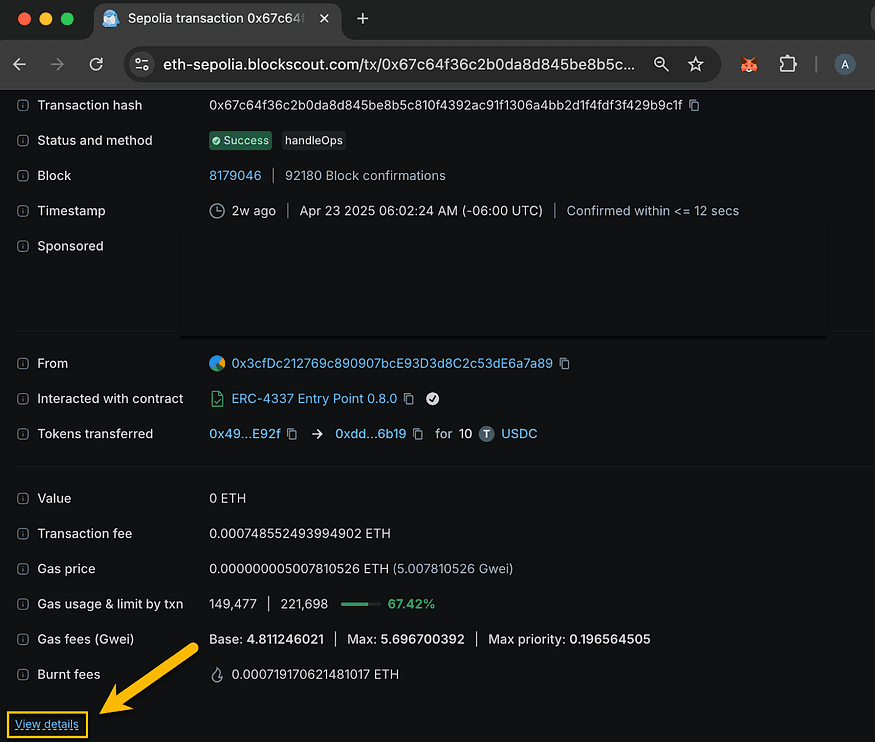Copy the 0x49...E92f sender address
The height and width of the screenshot is (742, 875).
coord(292,434)
